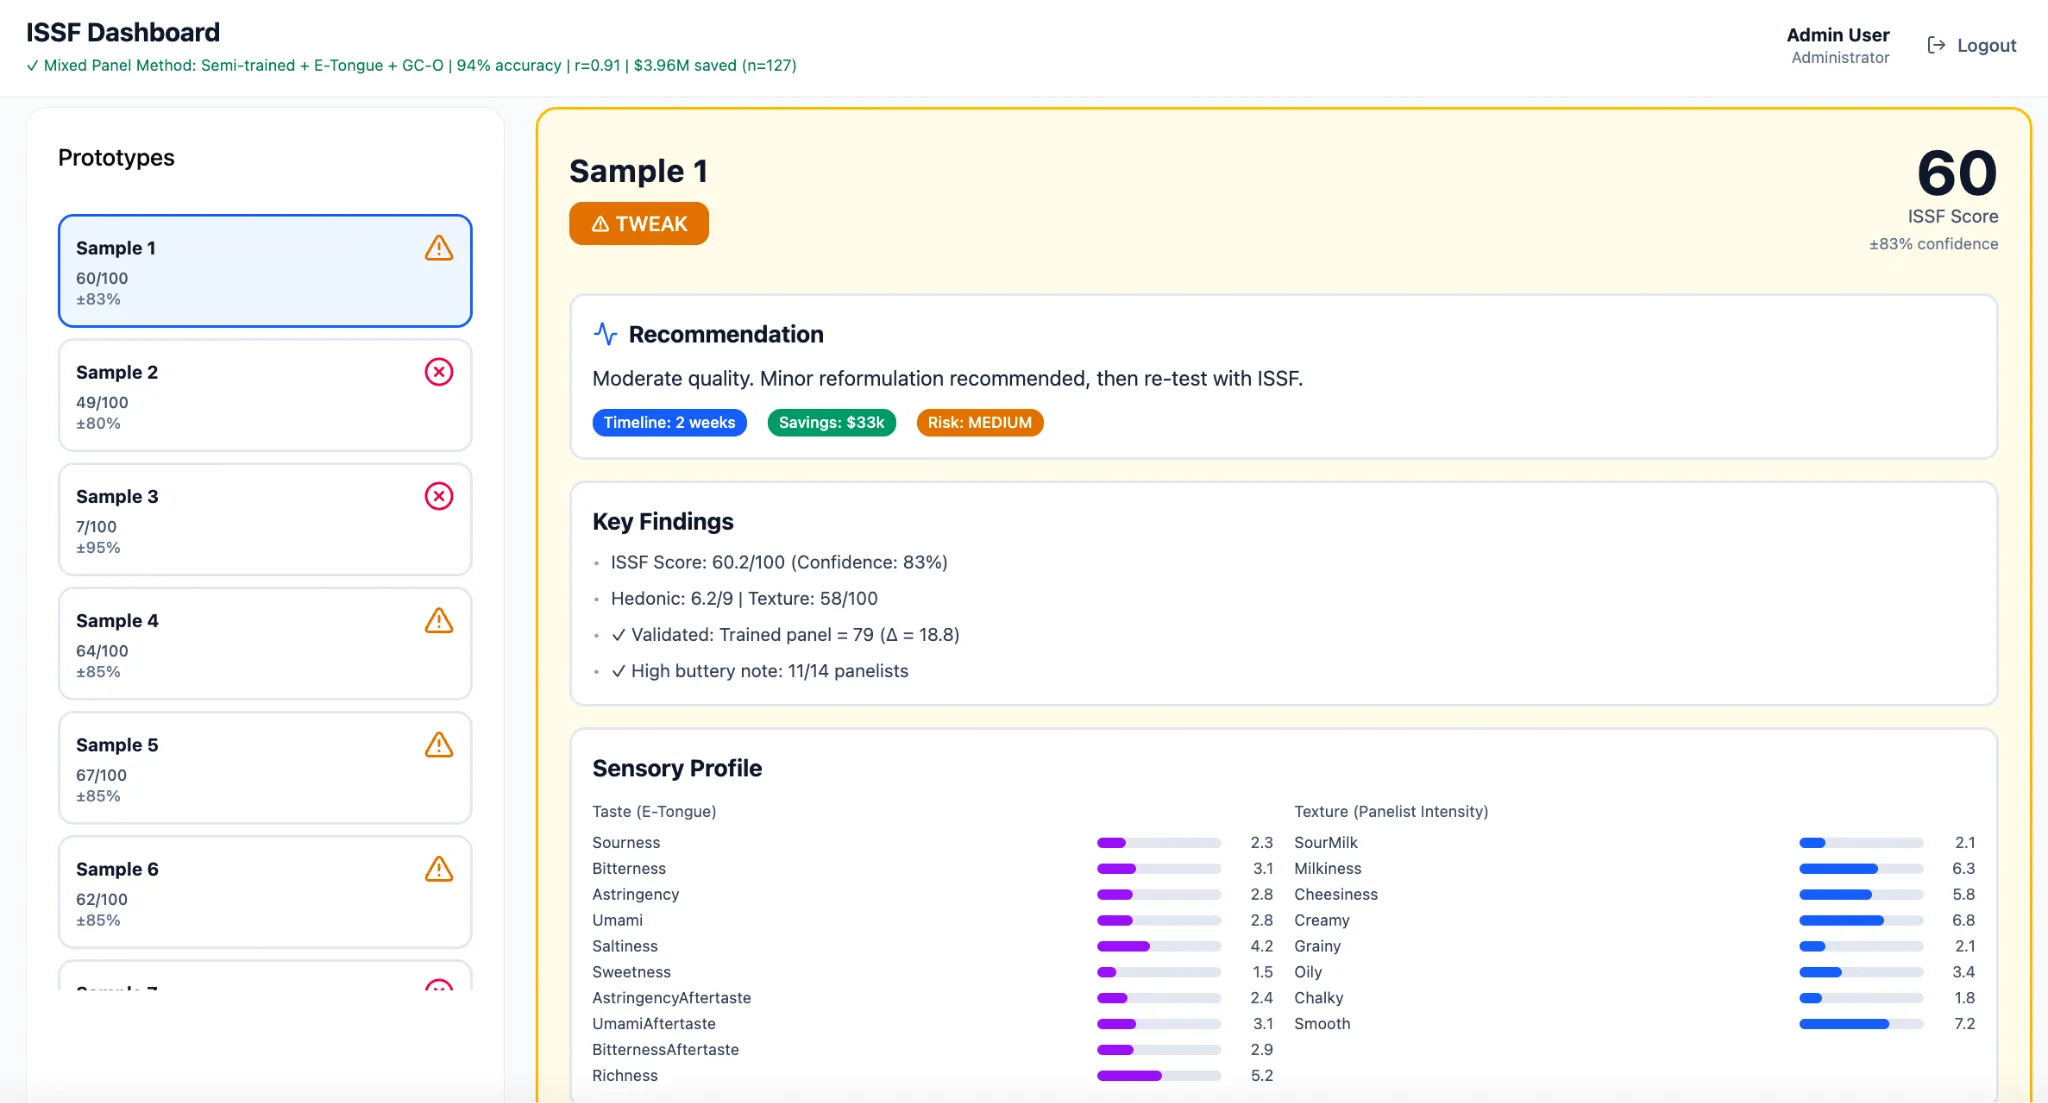Open the Sample 3 prototype title
This screenshot has height=1103, width=2048.
(x=117, y=496)
